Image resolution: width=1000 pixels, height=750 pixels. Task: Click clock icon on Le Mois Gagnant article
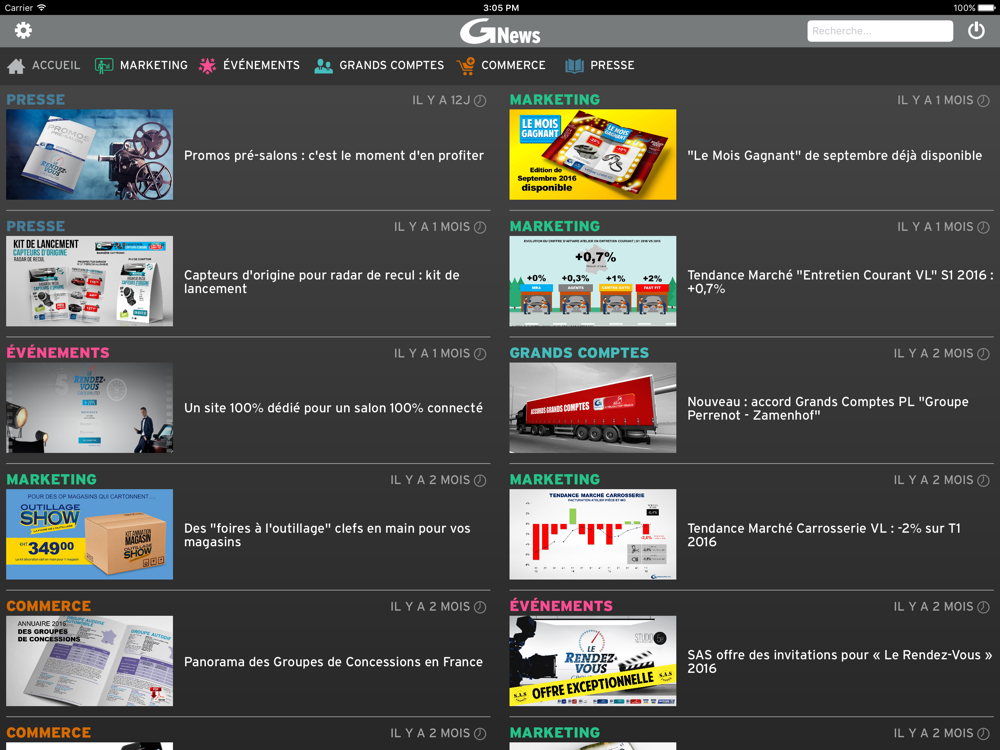[x=983, y=101]
